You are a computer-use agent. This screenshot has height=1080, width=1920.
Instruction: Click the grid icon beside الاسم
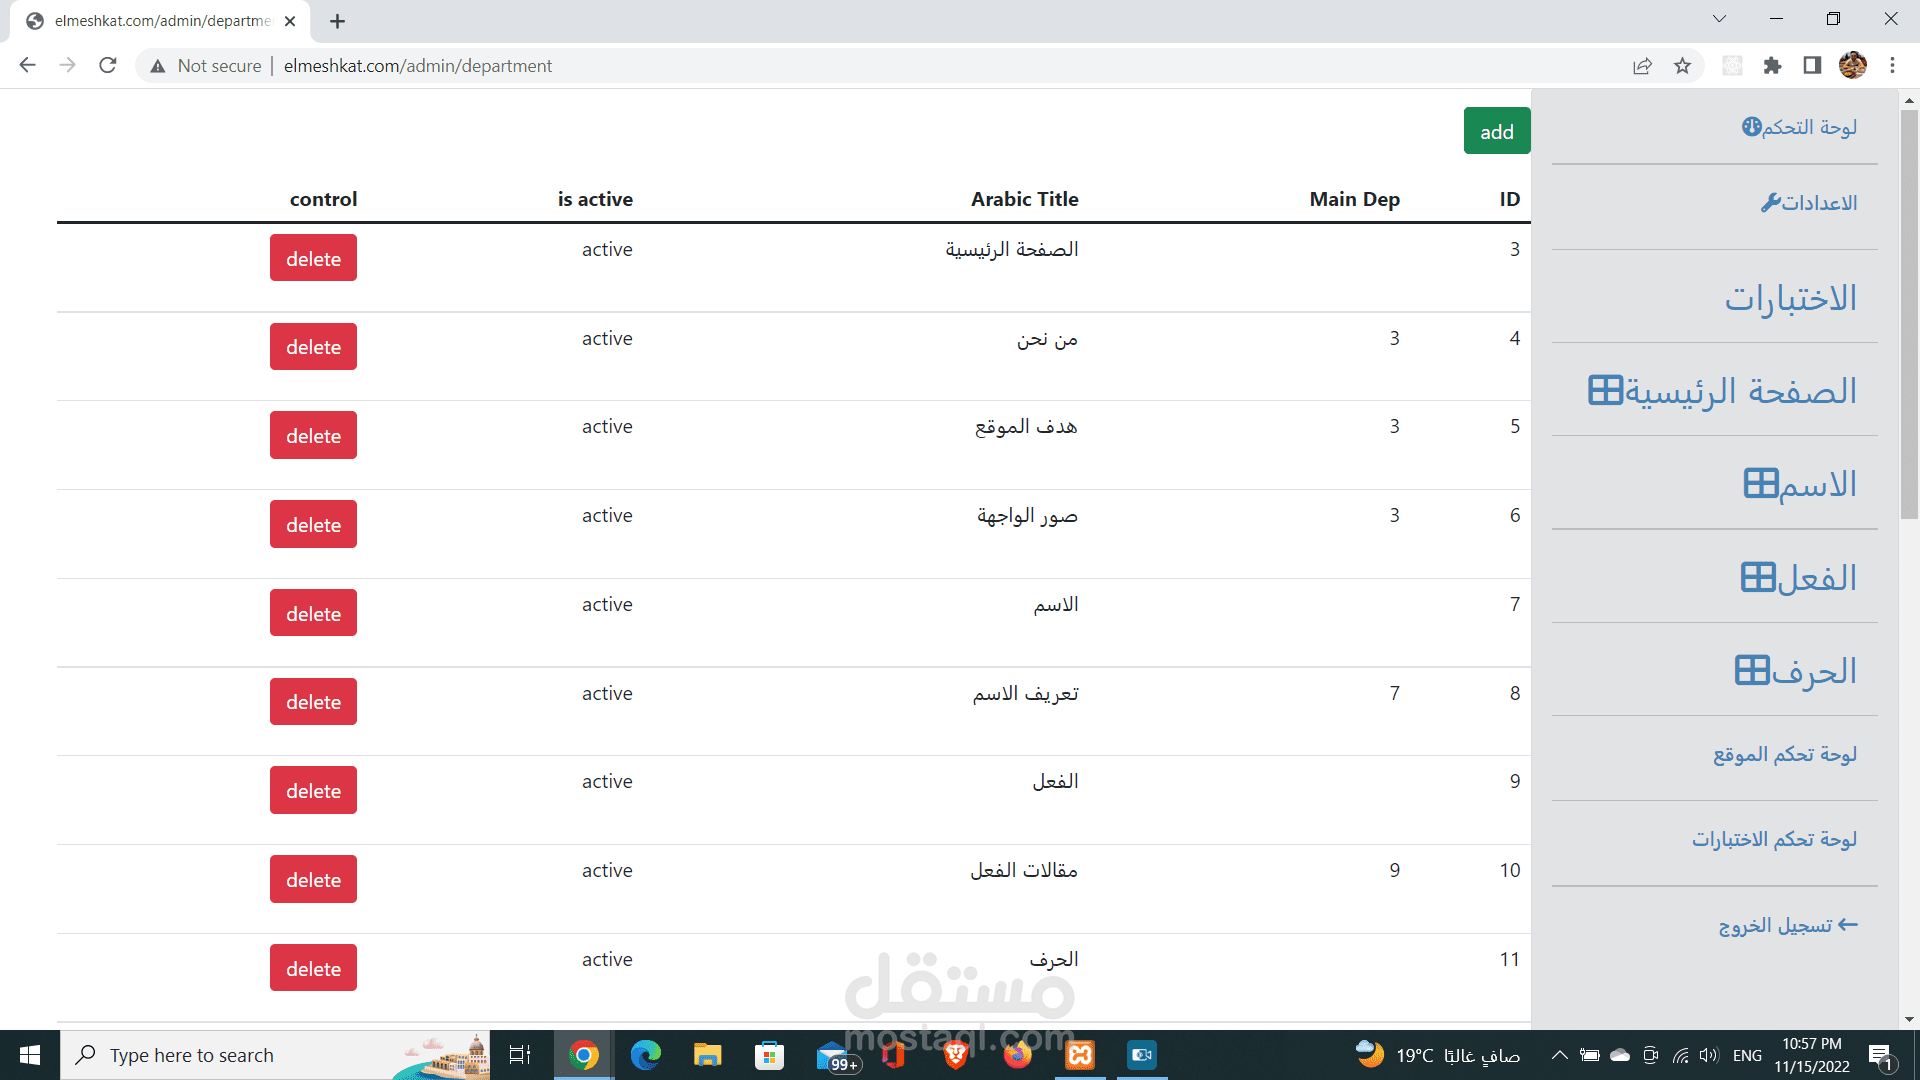(x=1760, y=483)
